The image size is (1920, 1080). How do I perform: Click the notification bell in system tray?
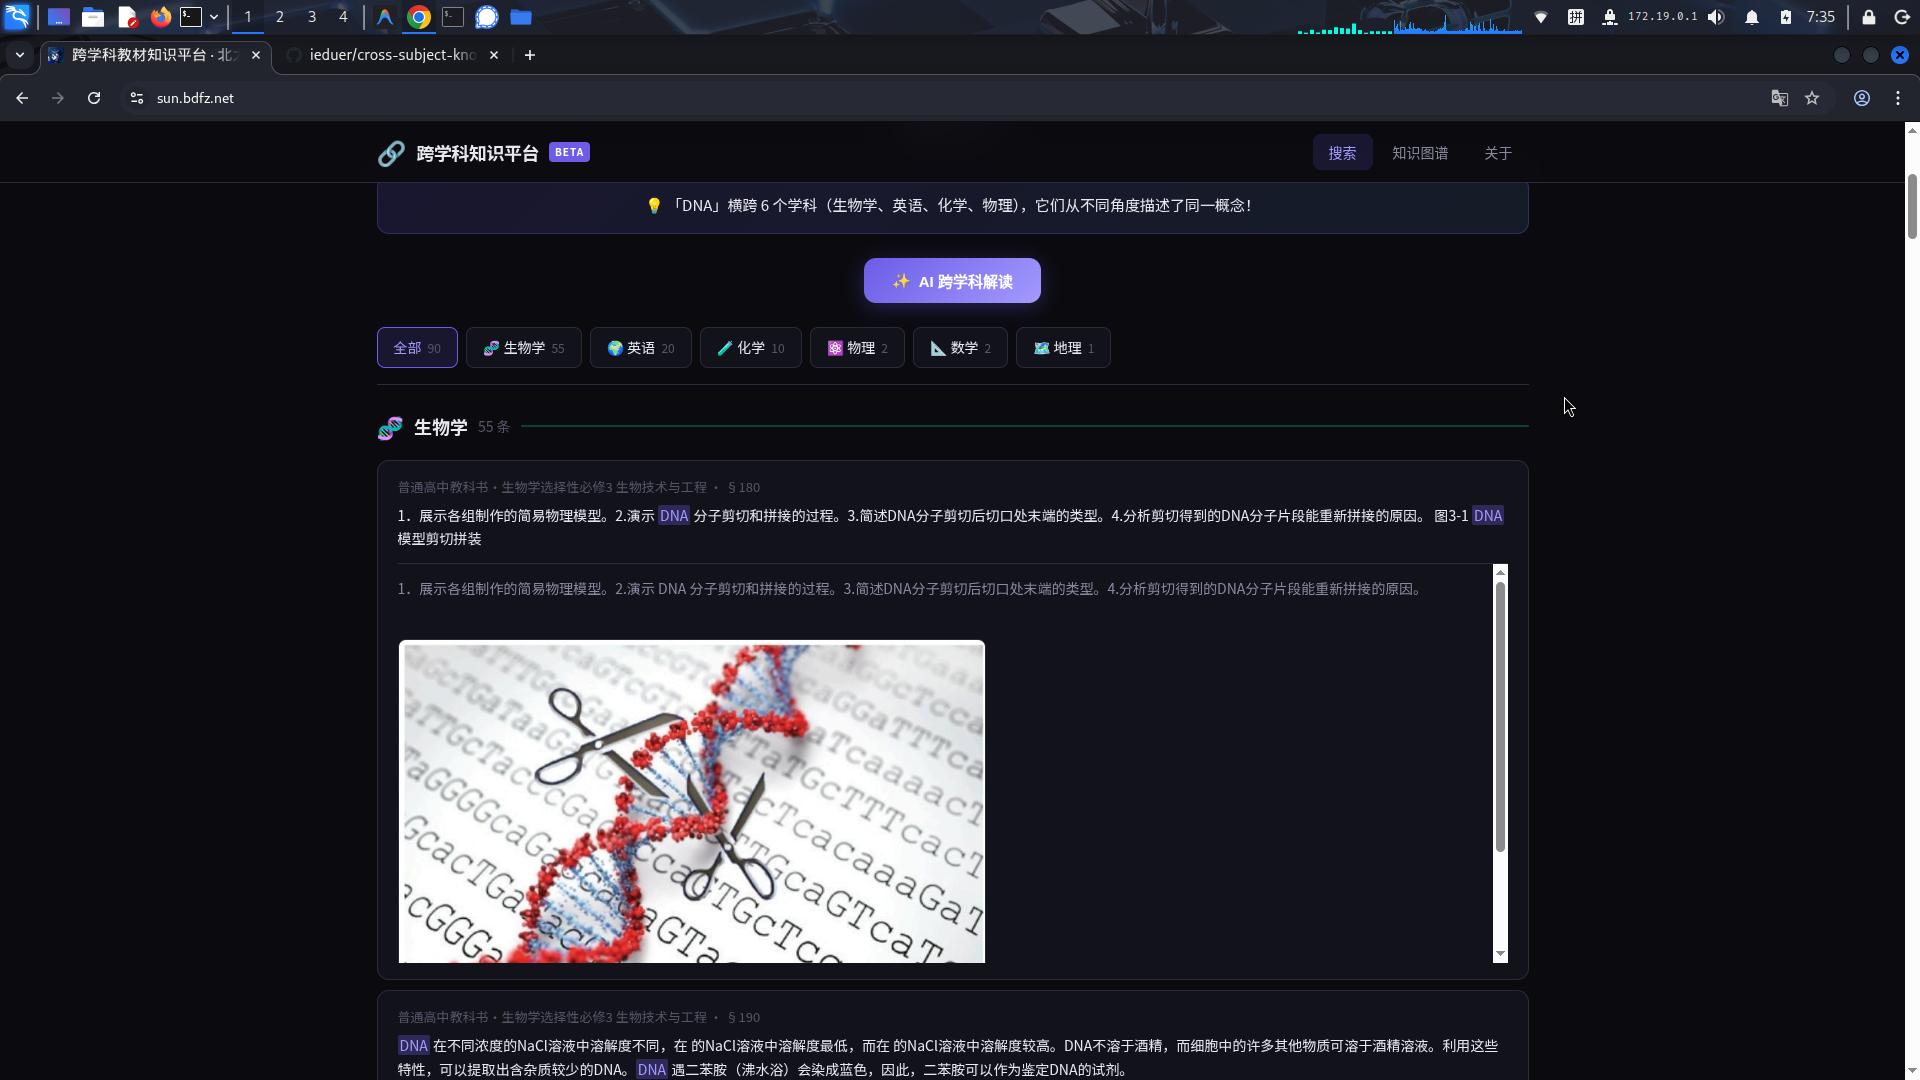(x=1752, y=17)
